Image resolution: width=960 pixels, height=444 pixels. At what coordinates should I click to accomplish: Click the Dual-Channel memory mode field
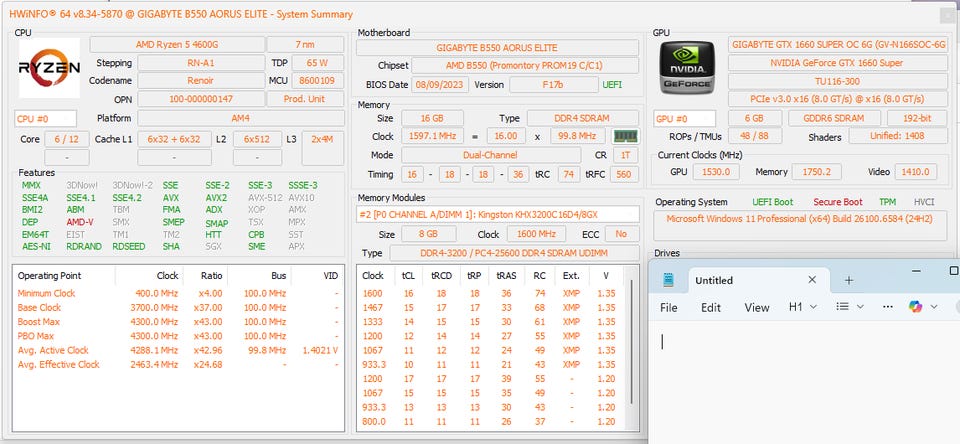coord(491,155)
